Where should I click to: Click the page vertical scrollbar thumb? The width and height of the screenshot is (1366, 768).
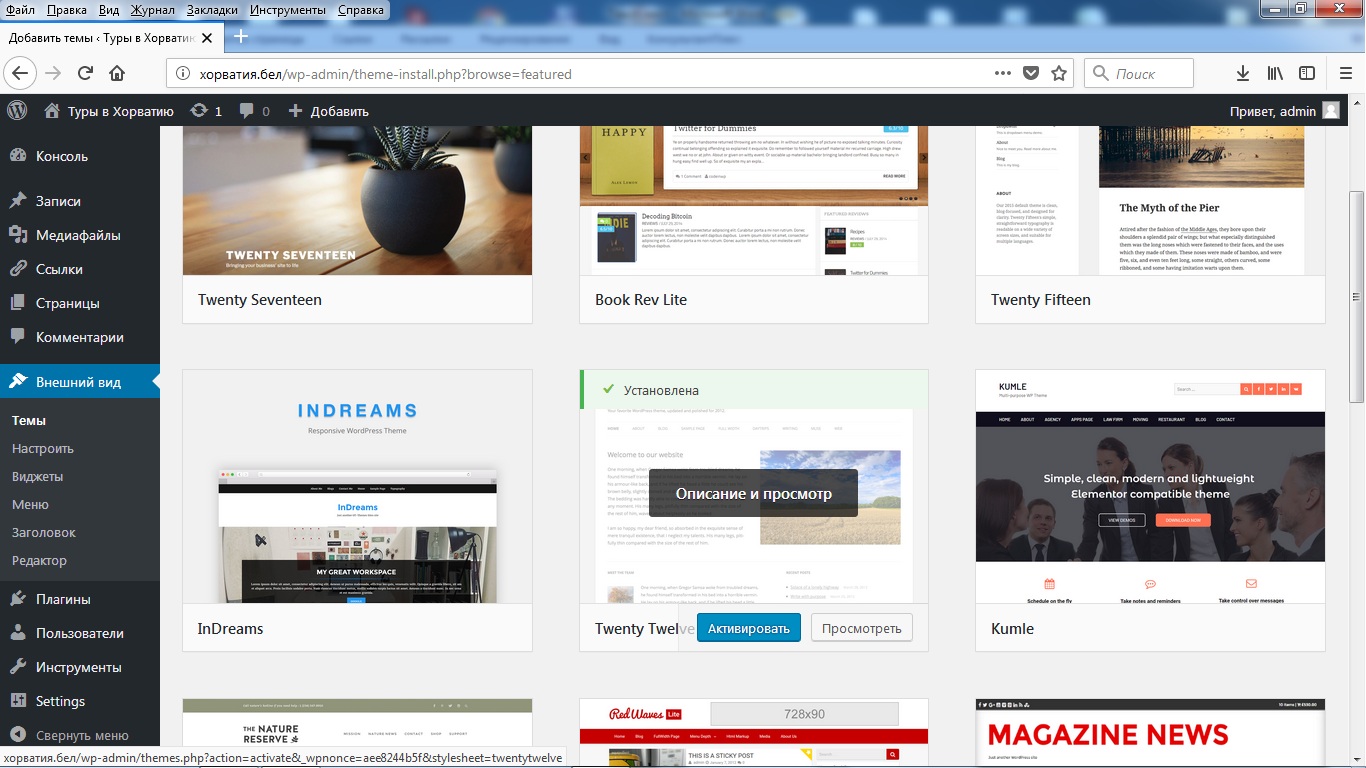[1357, 295]
